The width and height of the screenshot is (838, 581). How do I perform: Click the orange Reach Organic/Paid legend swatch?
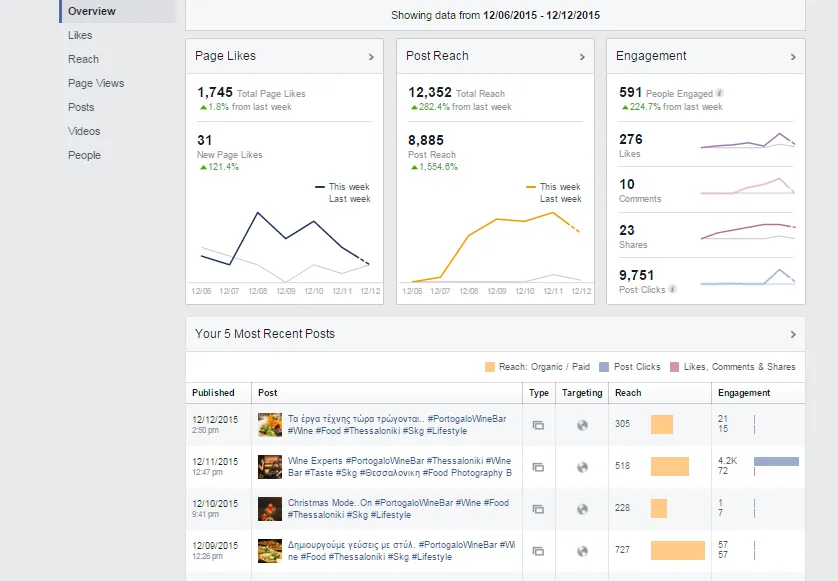[490, 367]
